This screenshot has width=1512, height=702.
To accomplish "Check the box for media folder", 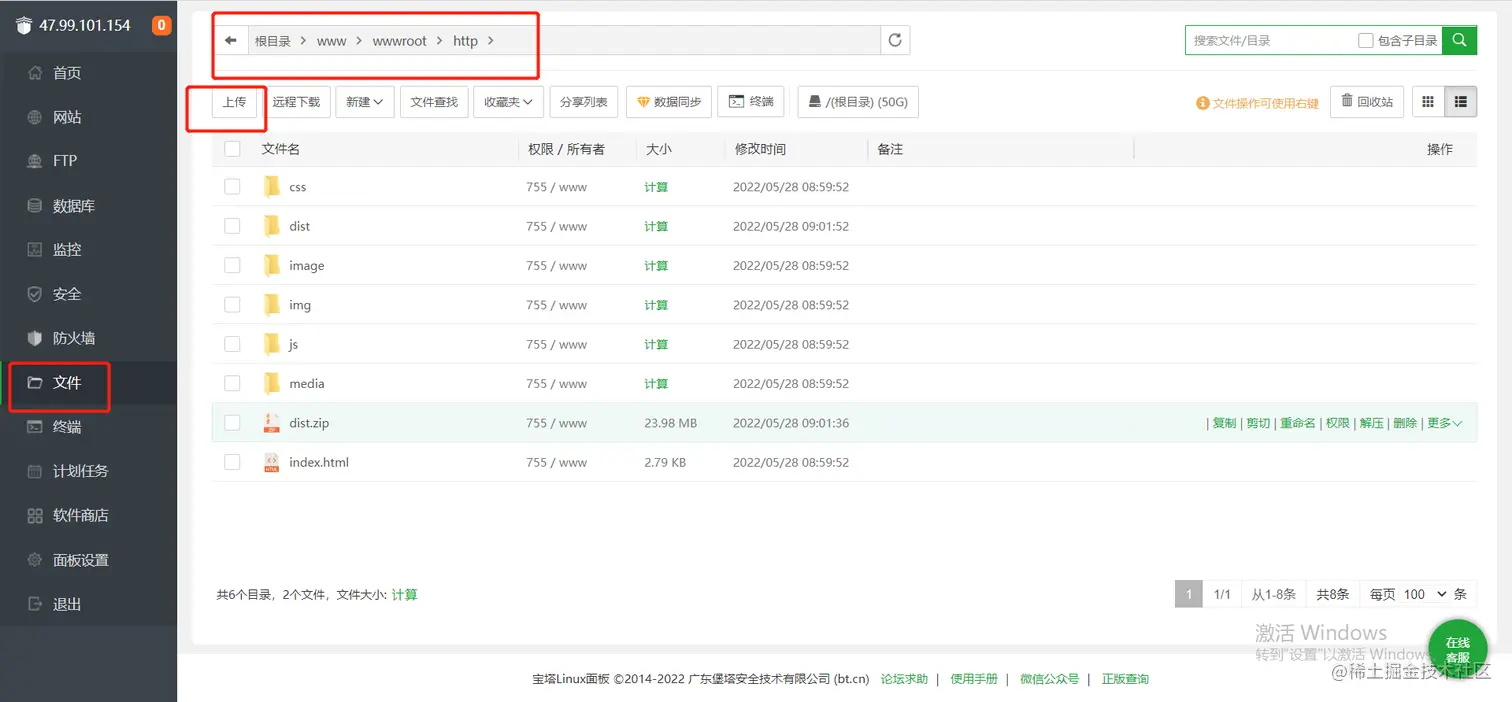I will (233, 383).
